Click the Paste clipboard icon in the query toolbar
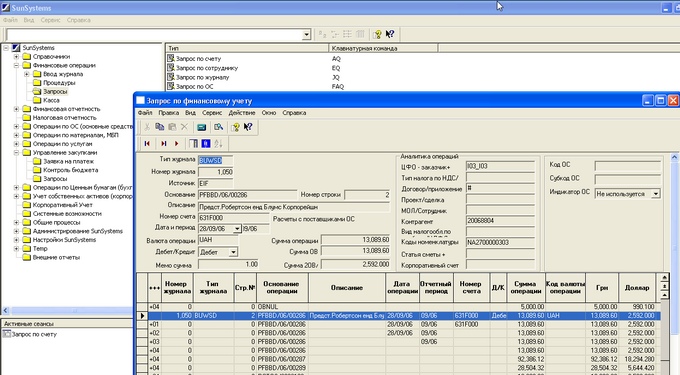Viewport: 680px width, 375px height. pos(172,127)
